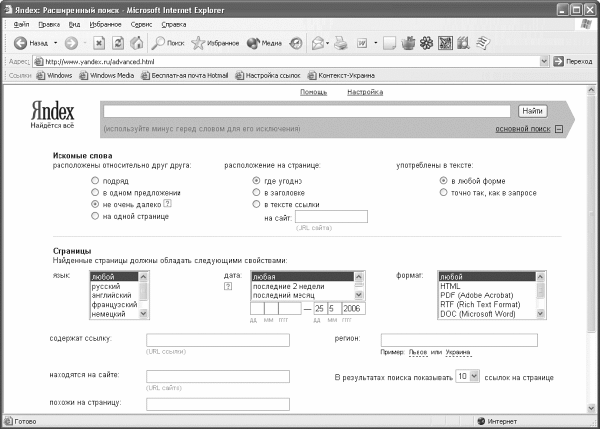The image size is (600, 429).
Task: Collapse advanced search via minus icon
Action: 559,129
